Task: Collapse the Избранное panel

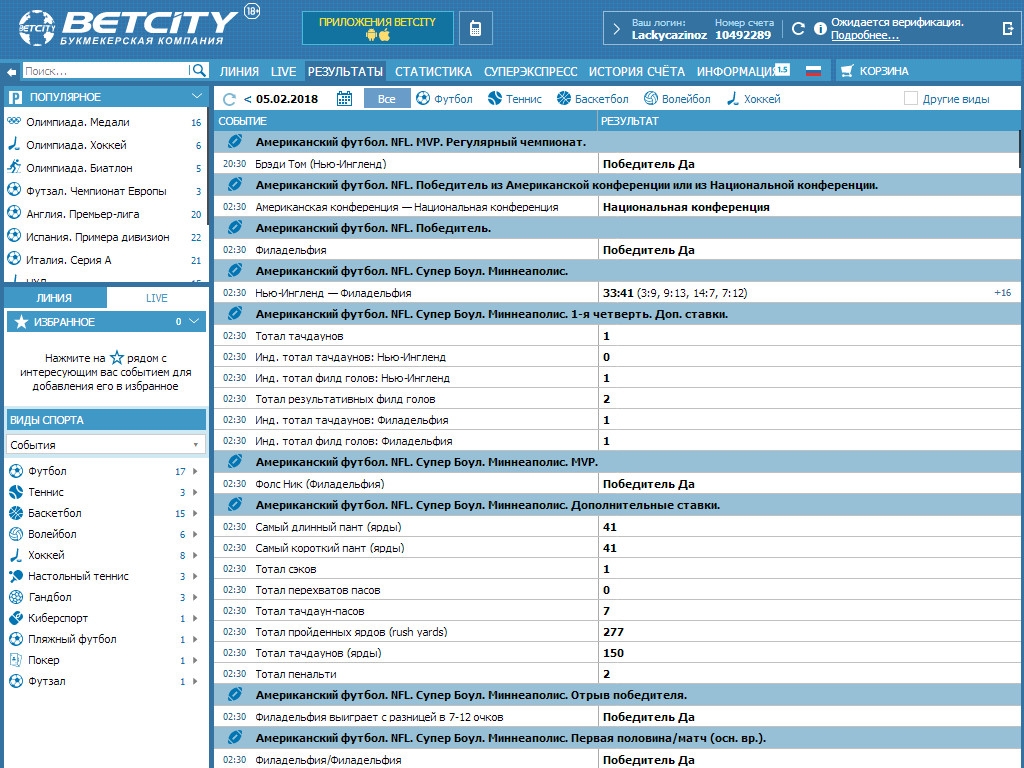Action: tap(195, 321)
